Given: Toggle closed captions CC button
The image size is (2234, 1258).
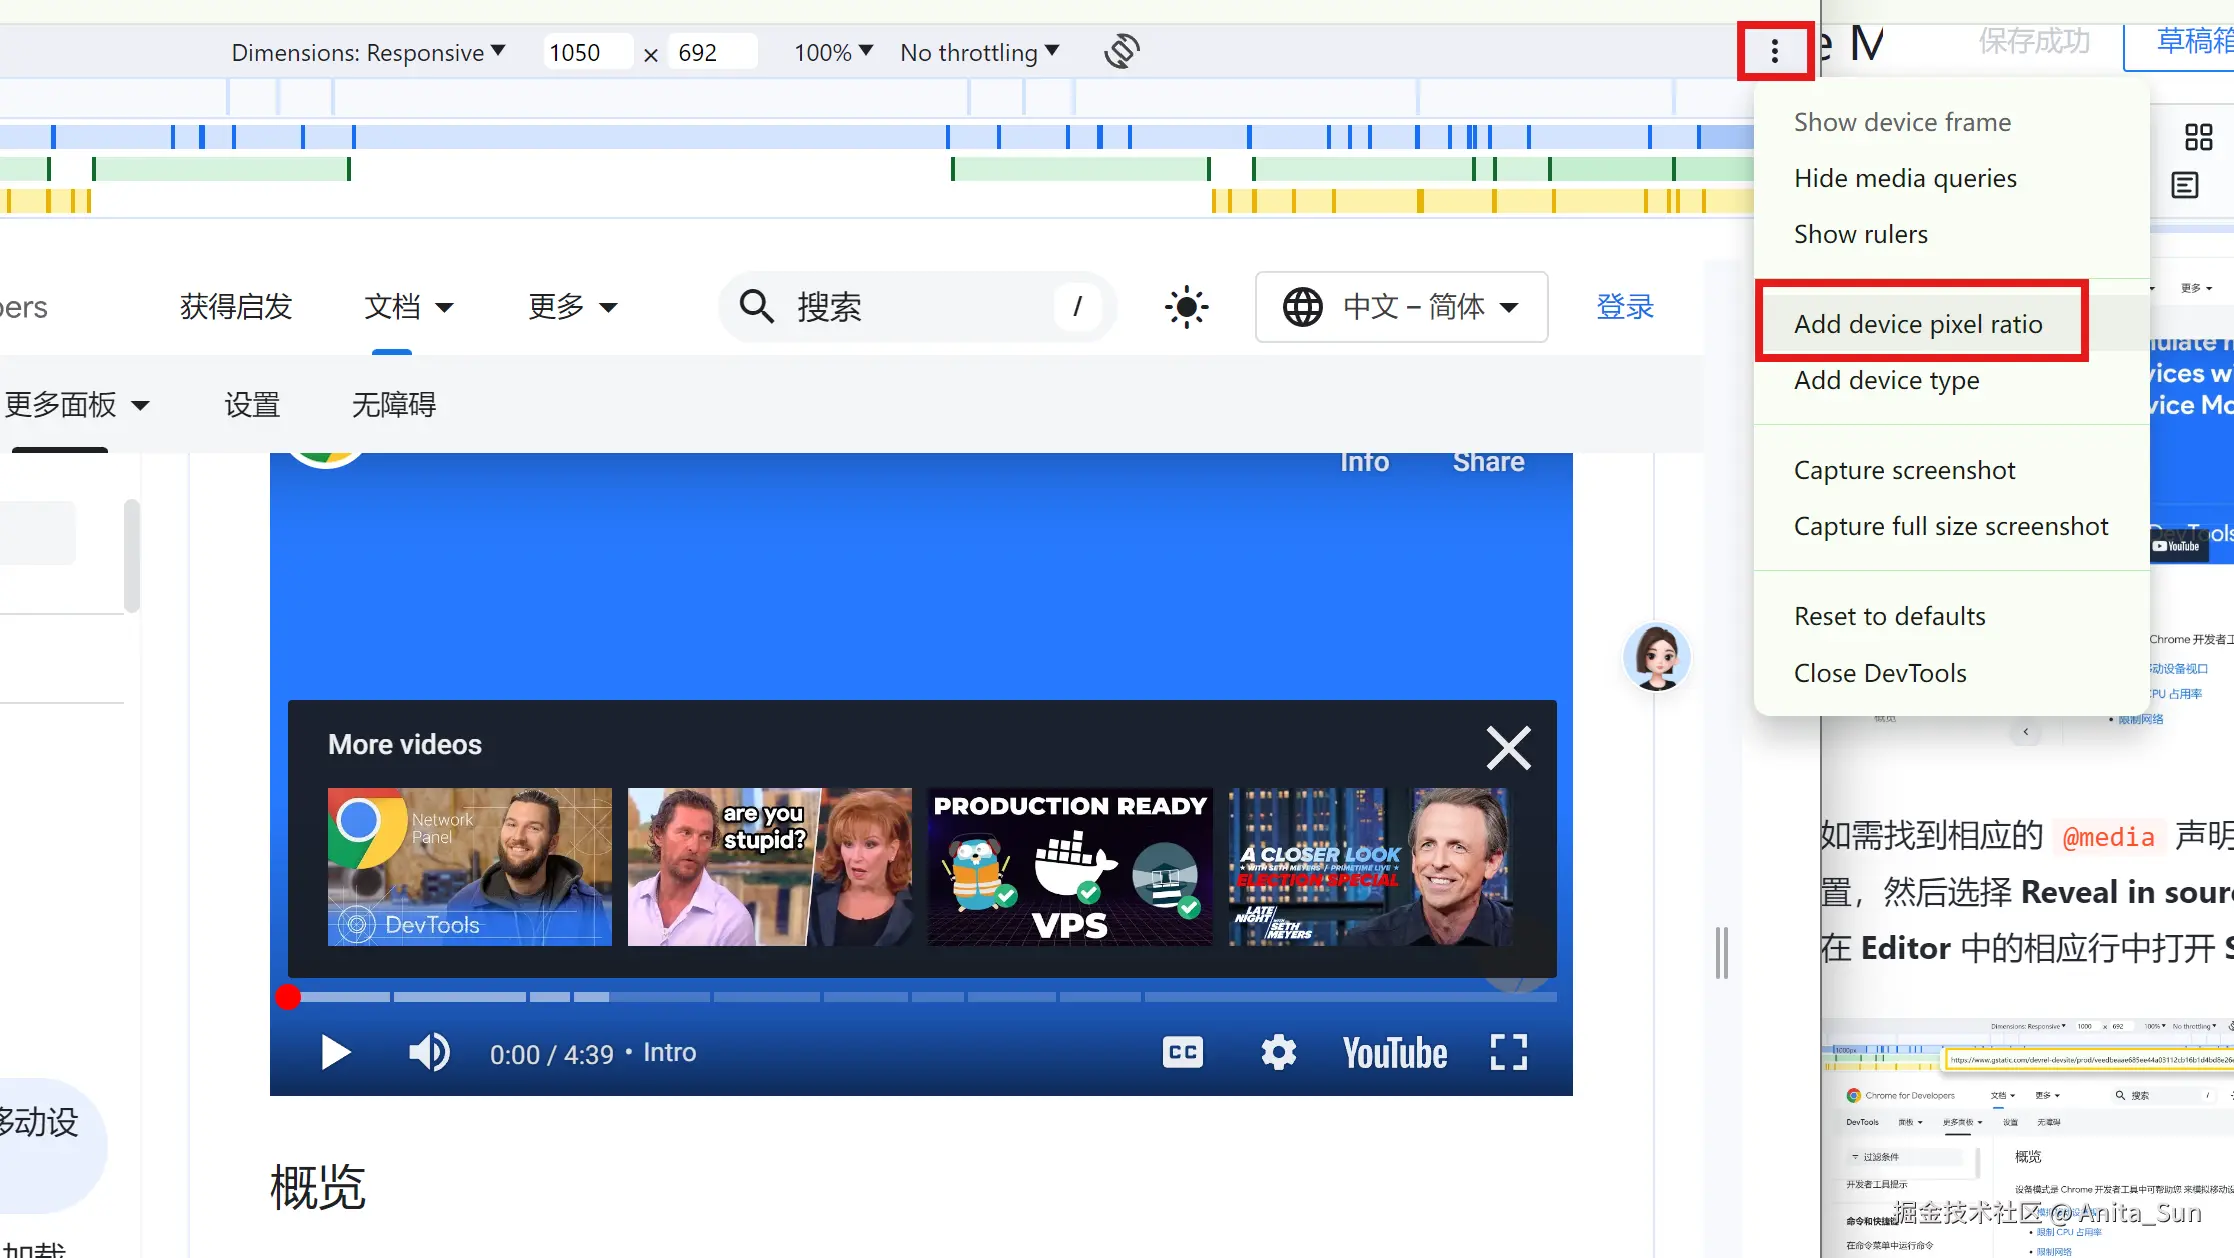Looking at the screenshot, I should (x=1183, y=1052).
